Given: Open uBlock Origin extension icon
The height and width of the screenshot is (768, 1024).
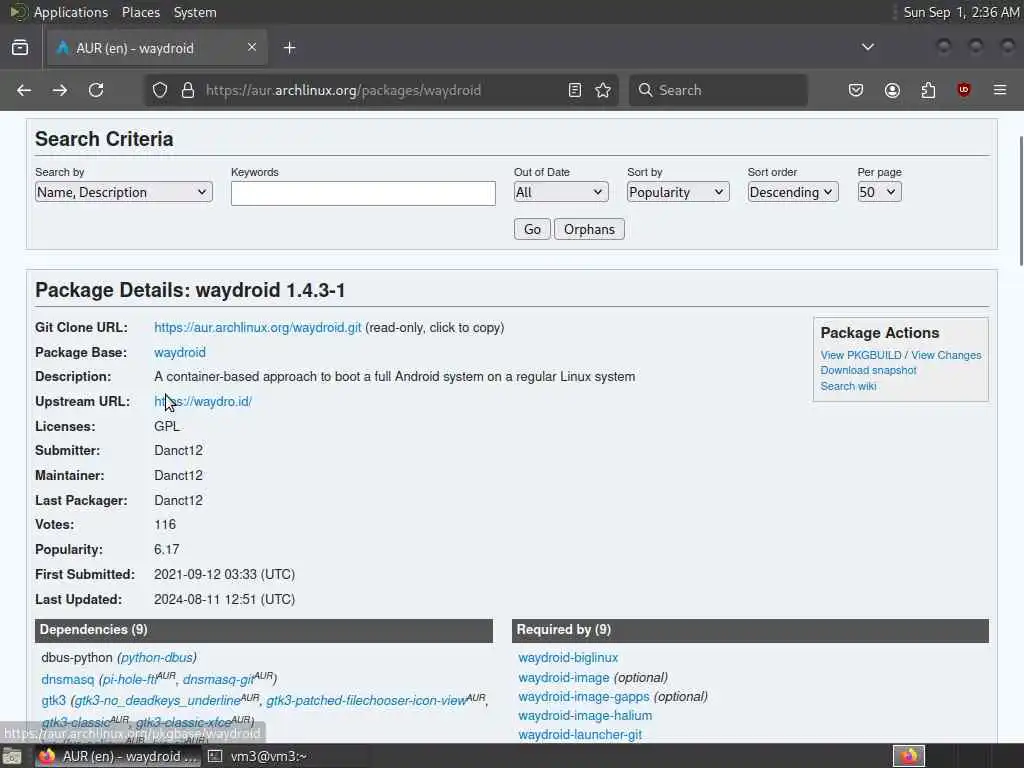Looking at the screenshot, I should tap(964, 90).
